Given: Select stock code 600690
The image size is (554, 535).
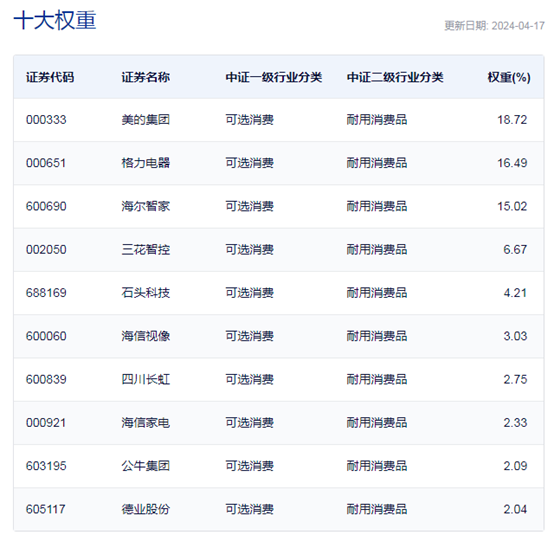Looking at the screenshot, I should point(46,206).
